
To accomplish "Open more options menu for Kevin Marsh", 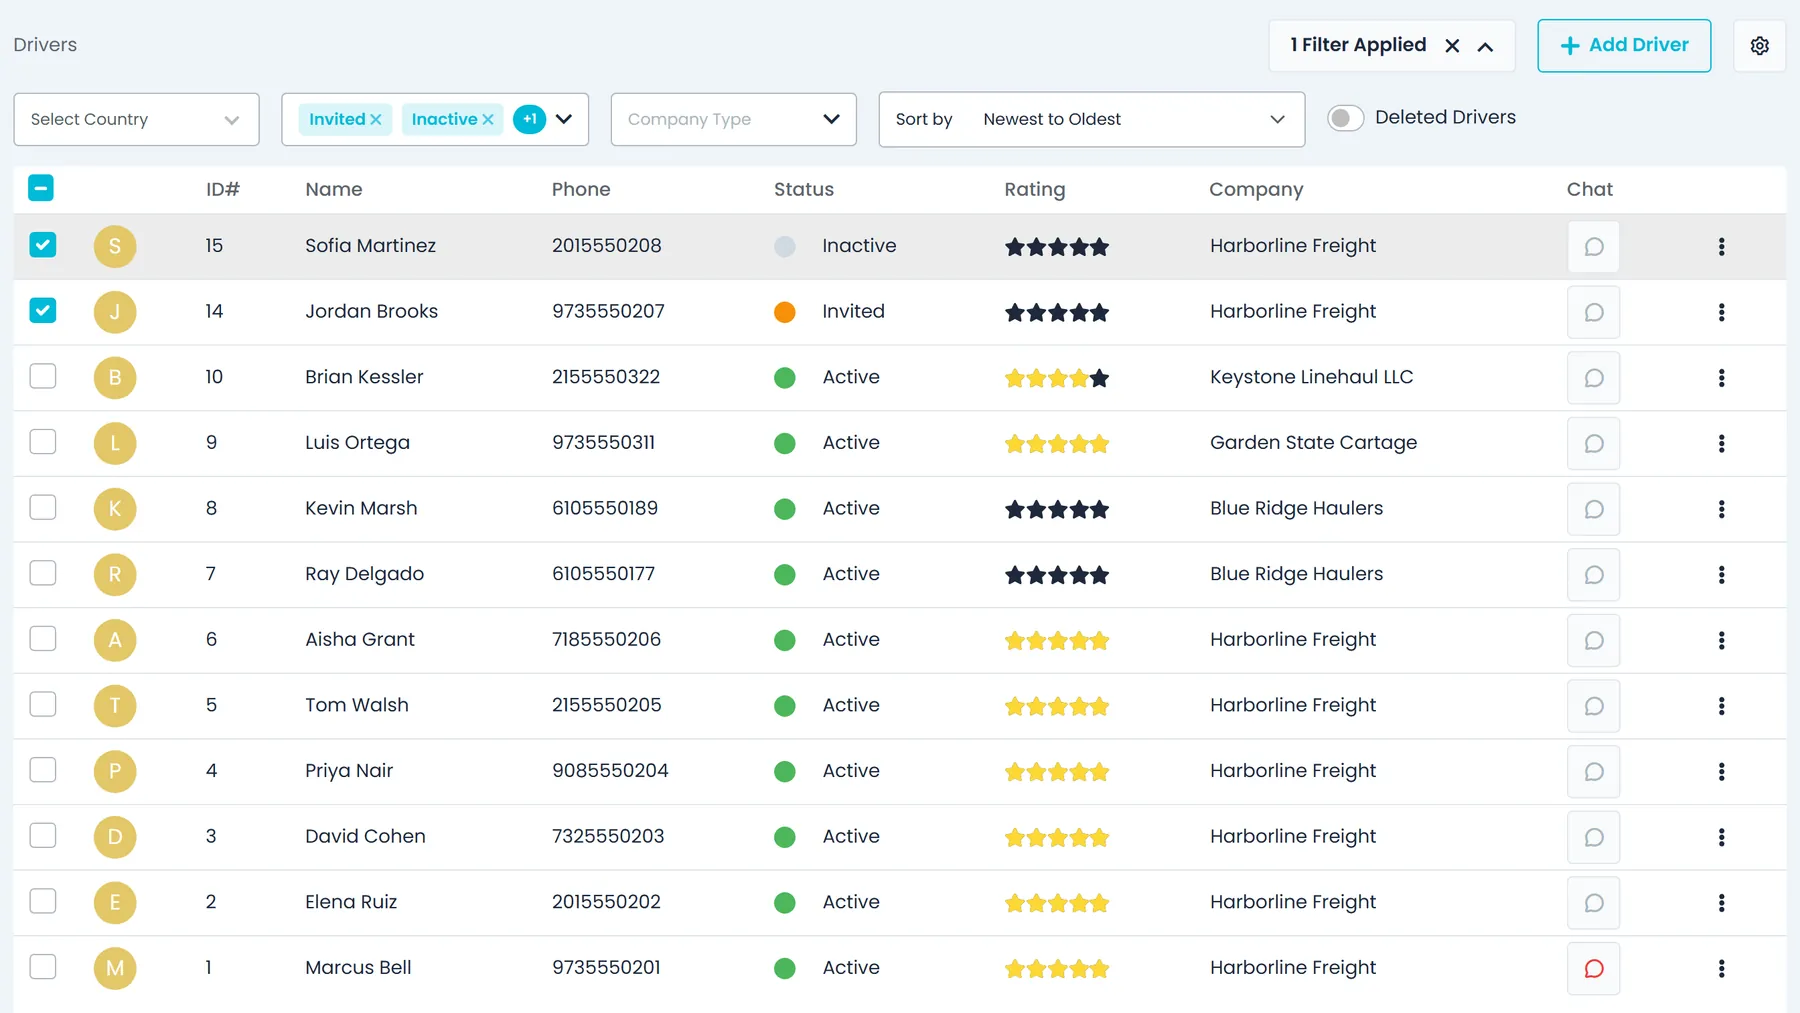I will [x=1721, y=509].
